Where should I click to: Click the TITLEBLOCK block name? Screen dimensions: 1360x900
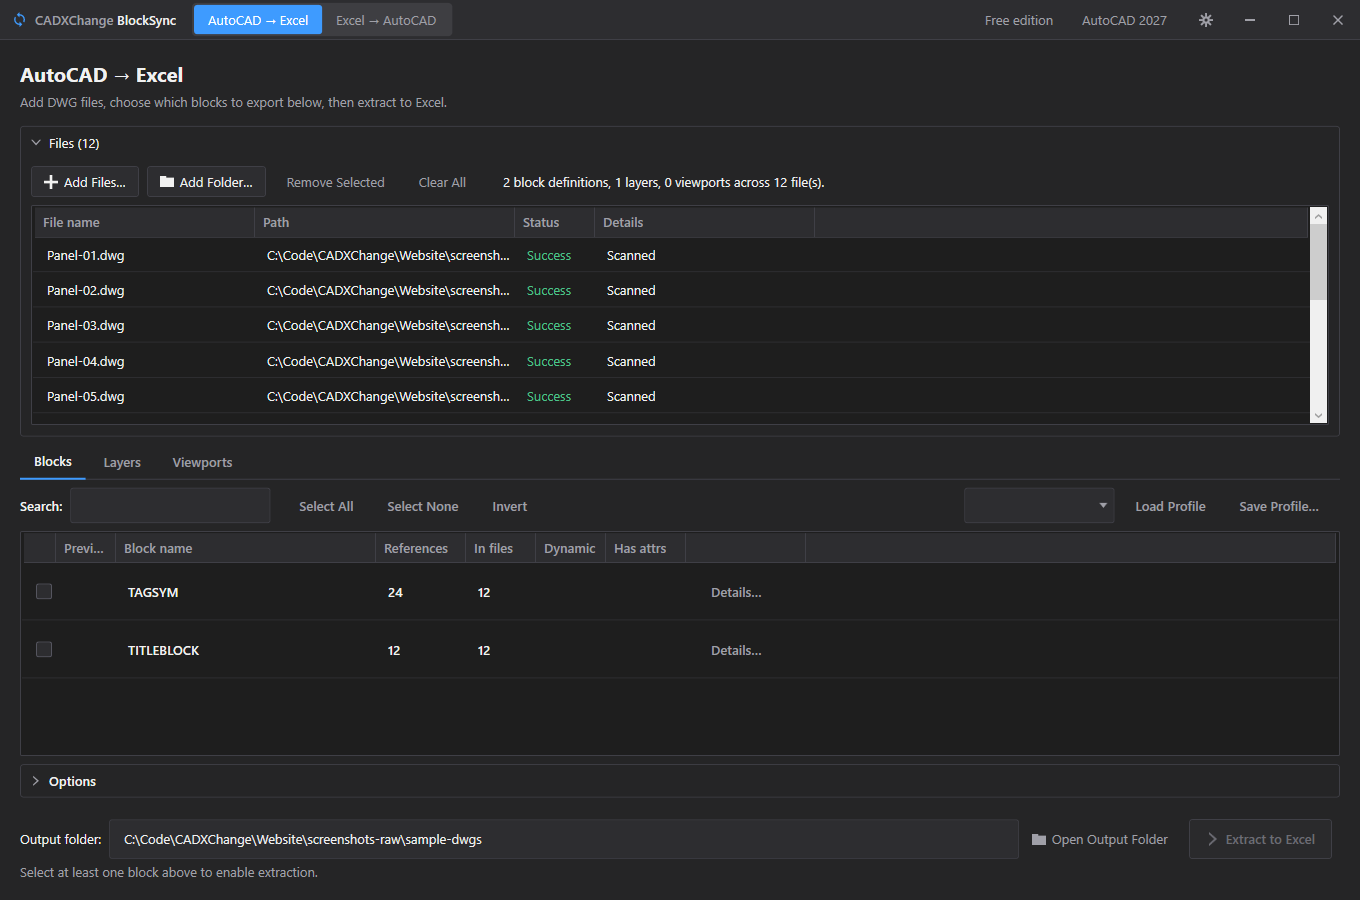tap(163, 650)
